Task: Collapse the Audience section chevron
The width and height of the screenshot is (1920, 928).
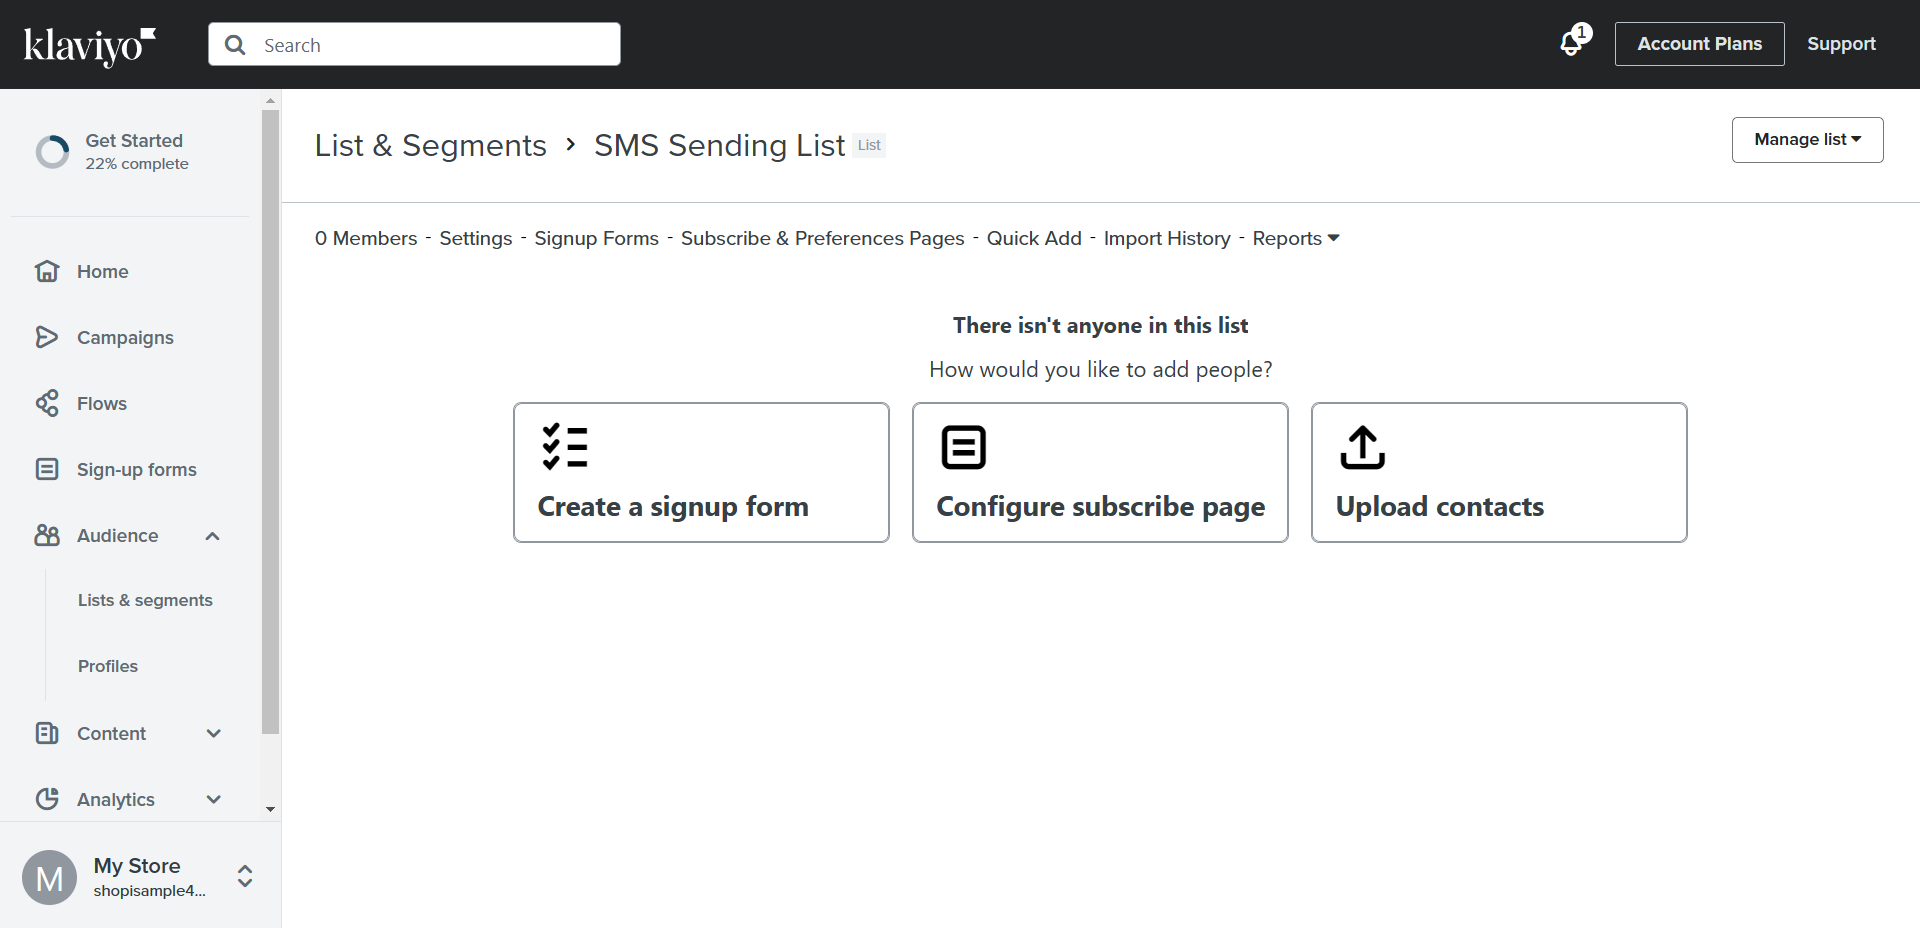Action: 212,536
